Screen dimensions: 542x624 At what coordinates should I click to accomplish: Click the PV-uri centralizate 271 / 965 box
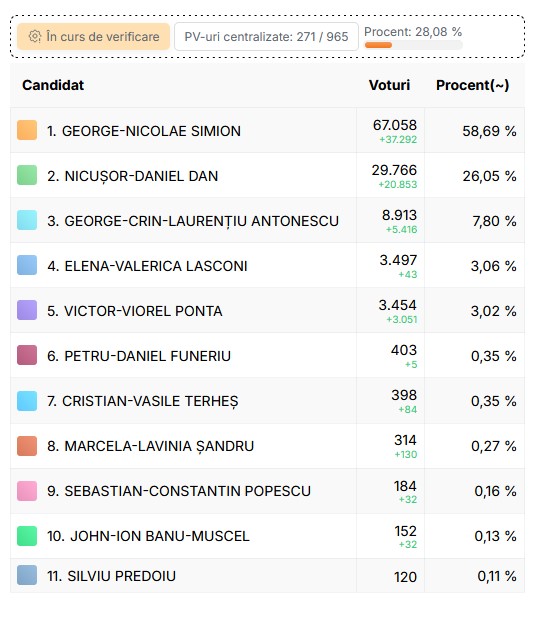pyautogui.click(x=266, y=37)
